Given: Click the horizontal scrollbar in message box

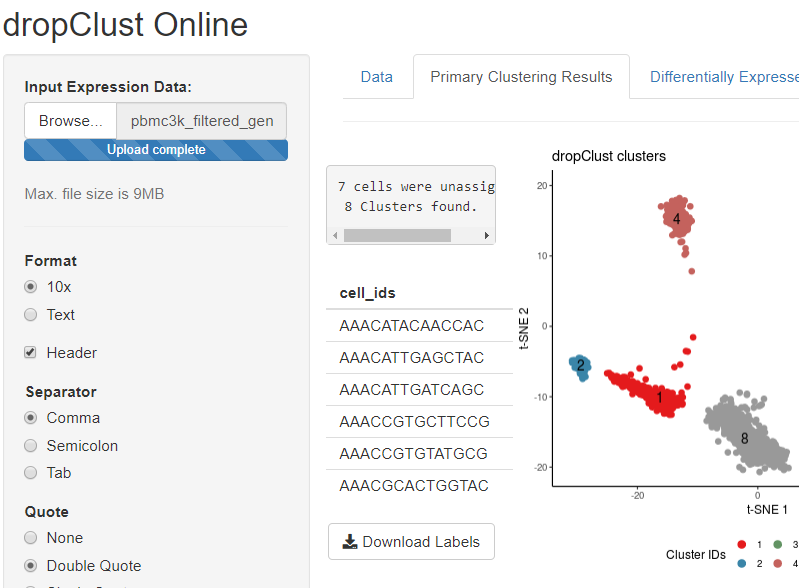Looking at the screenshot, I should pos(397,235).
